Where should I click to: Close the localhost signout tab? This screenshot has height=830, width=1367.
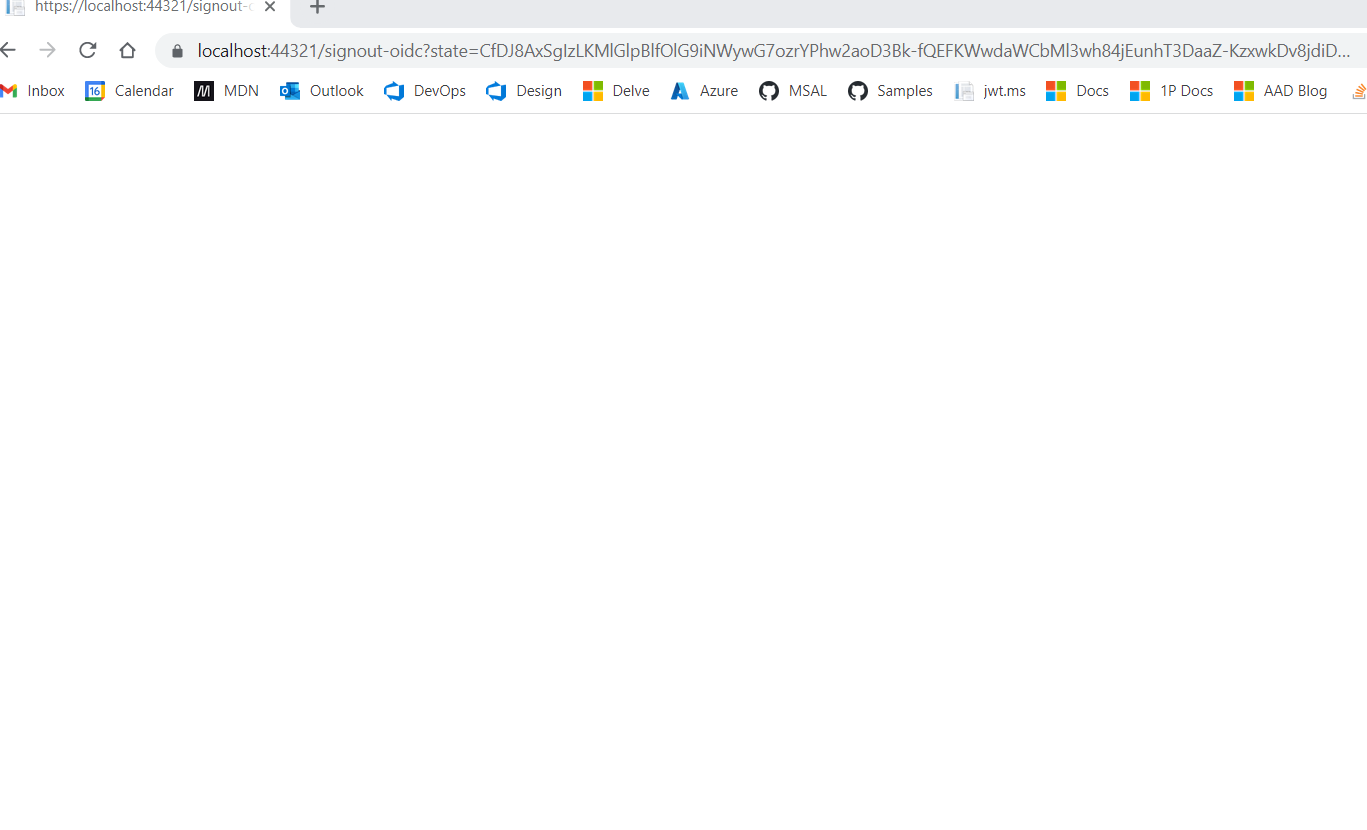pos(269,6)
